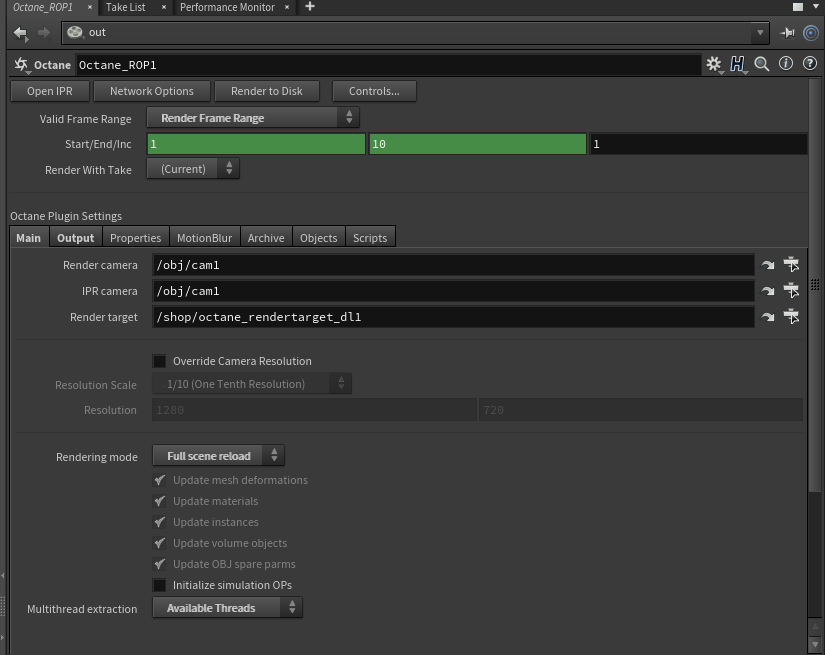
Task: Open the operator chooser for Render camera
Action: point(791,265)
